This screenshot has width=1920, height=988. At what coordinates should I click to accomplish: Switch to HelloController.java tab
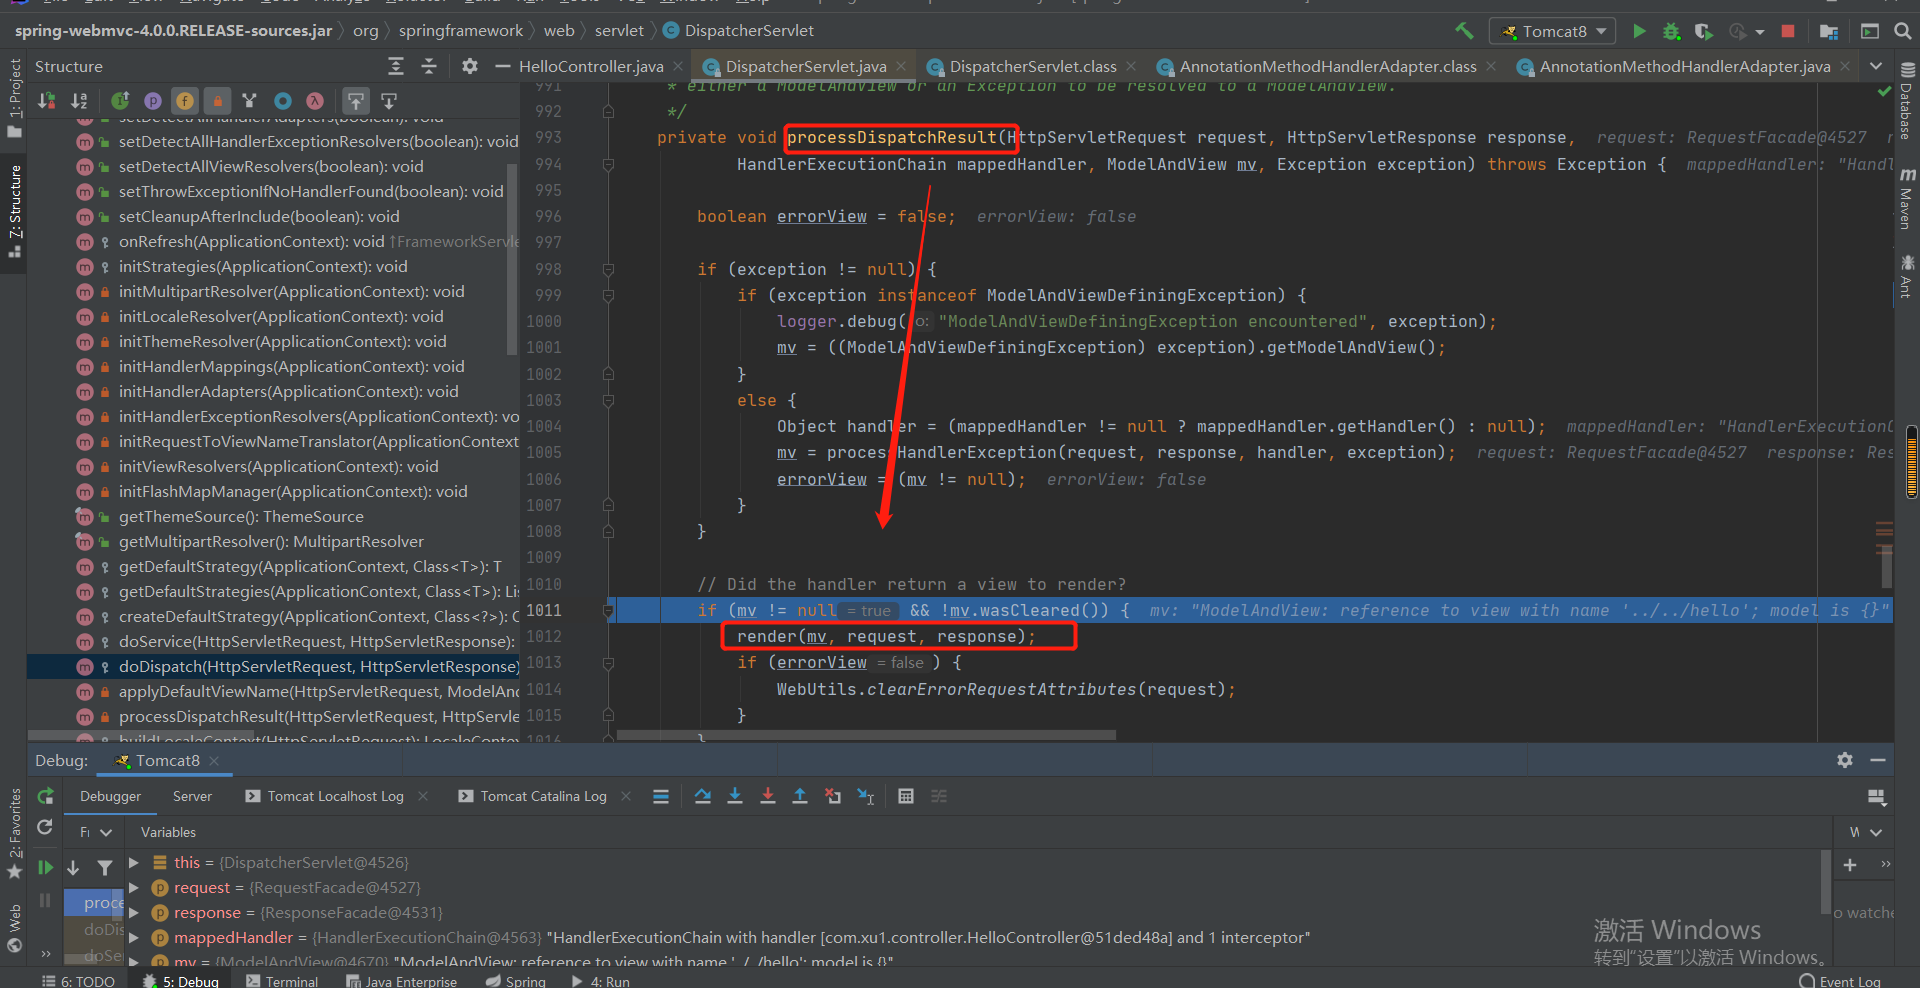591,66
